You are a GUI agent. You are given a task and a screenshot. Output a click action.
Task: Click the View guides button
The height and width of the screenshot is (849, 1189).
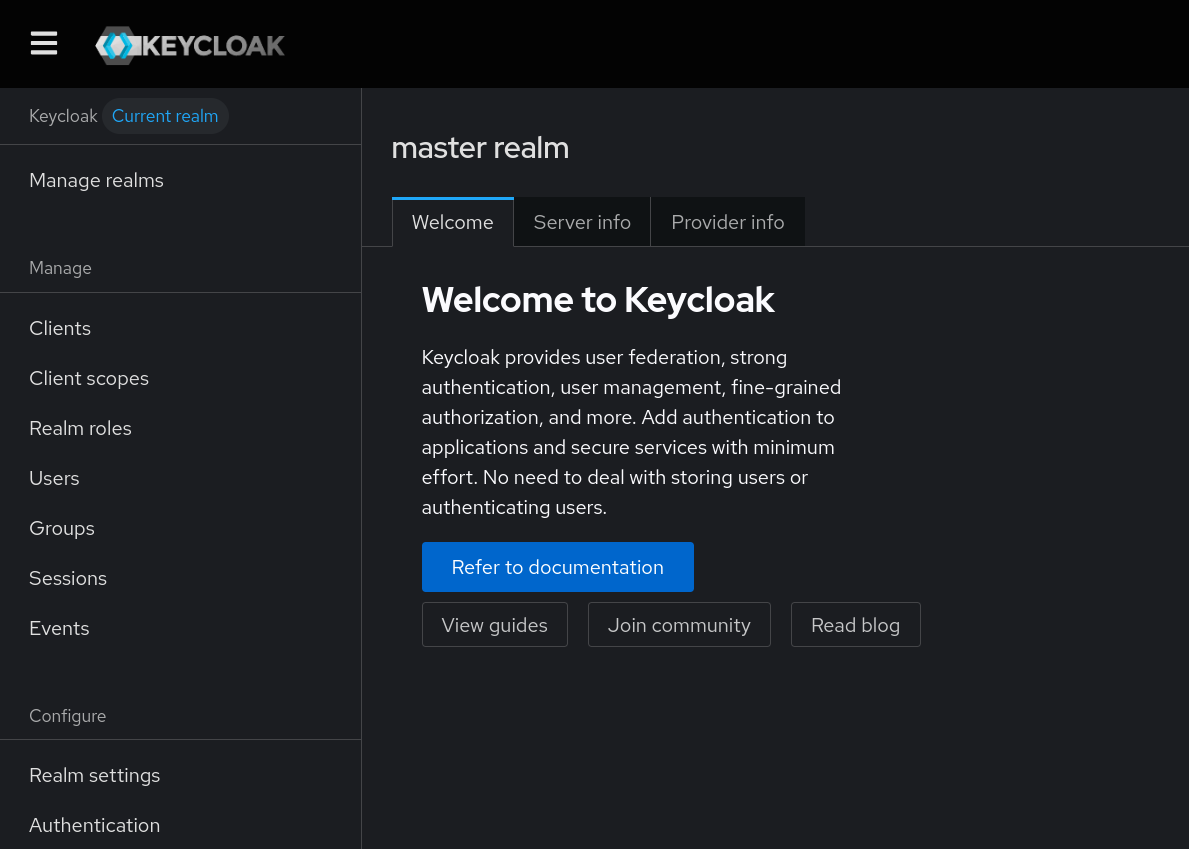[494, 625]
